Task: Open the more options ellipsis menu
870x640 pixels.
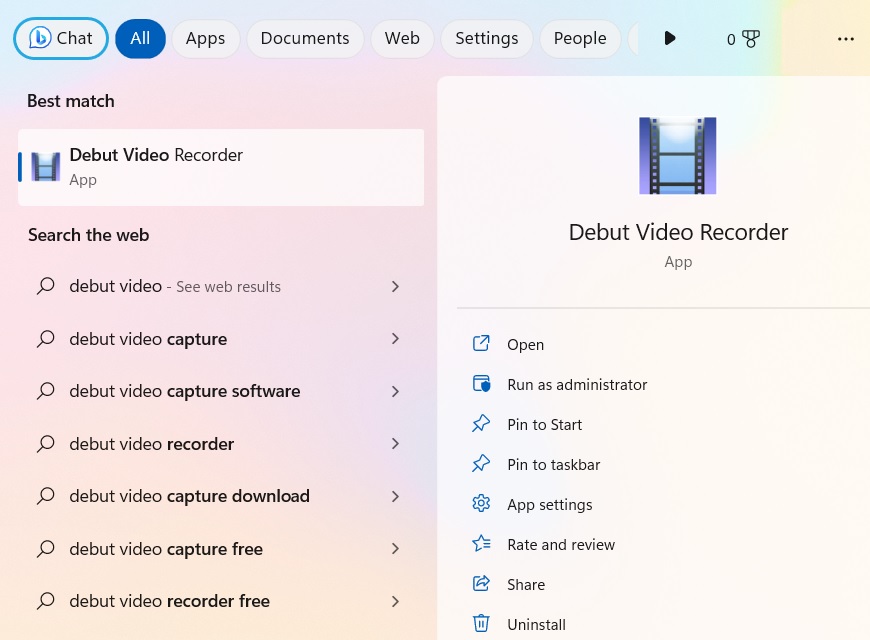Action: [x=845, y=38]
